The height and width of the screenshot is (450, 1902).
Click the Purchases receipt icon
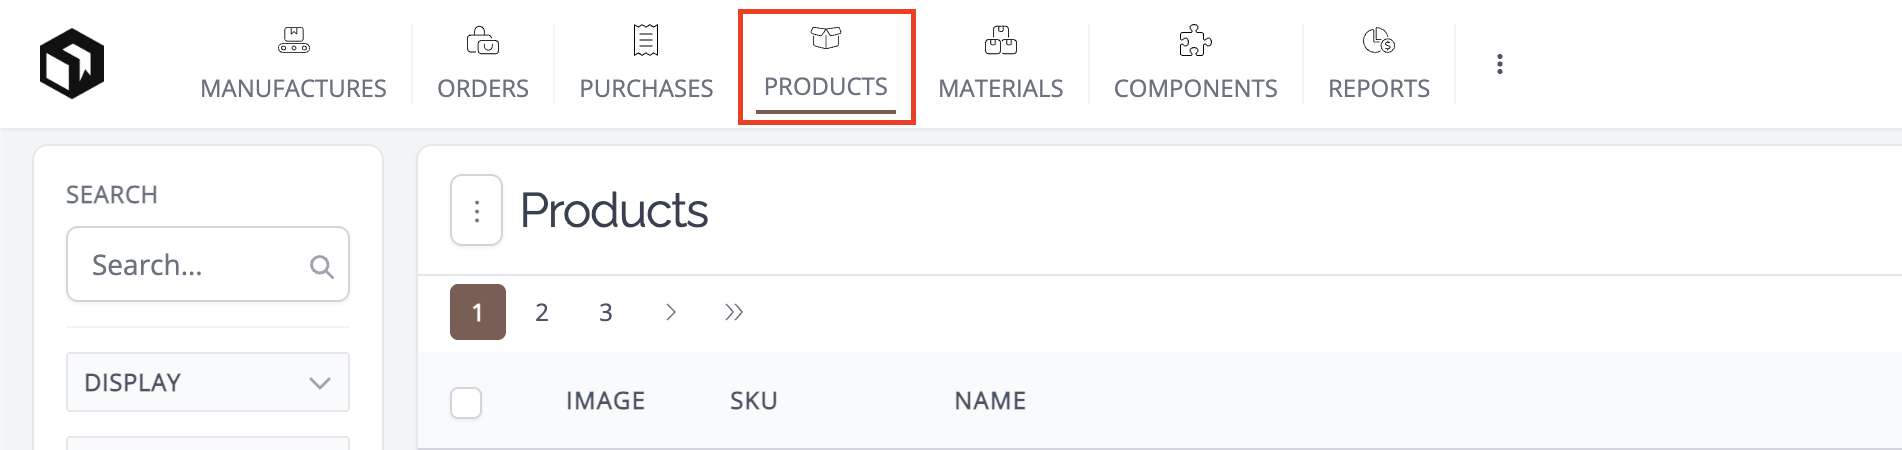click(x=646, y=40)
